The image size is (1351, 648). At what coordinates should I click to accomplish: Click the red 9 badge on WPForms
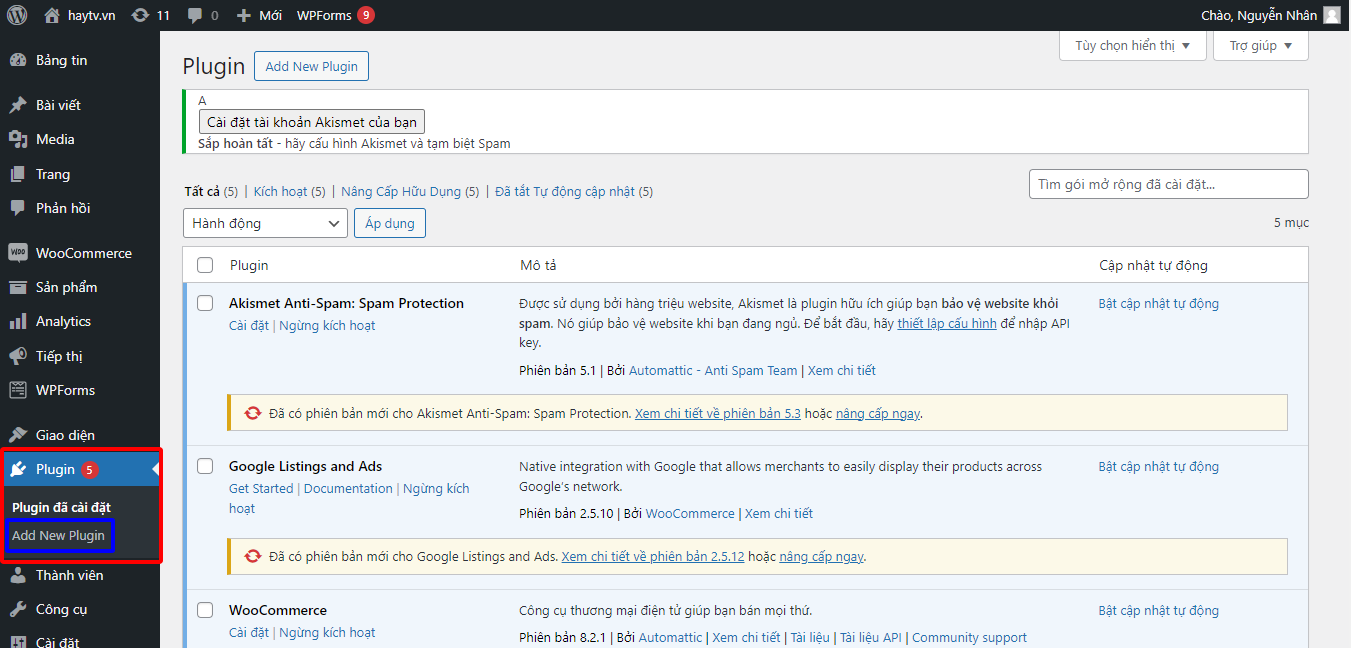pyautogui.click(x=366, y=15)
